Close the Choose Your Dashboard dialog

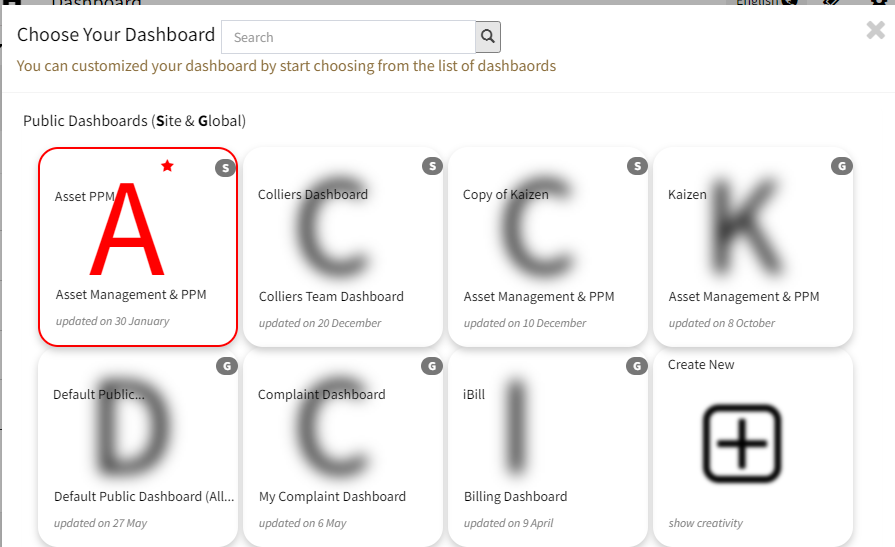[x=876, y=31]
